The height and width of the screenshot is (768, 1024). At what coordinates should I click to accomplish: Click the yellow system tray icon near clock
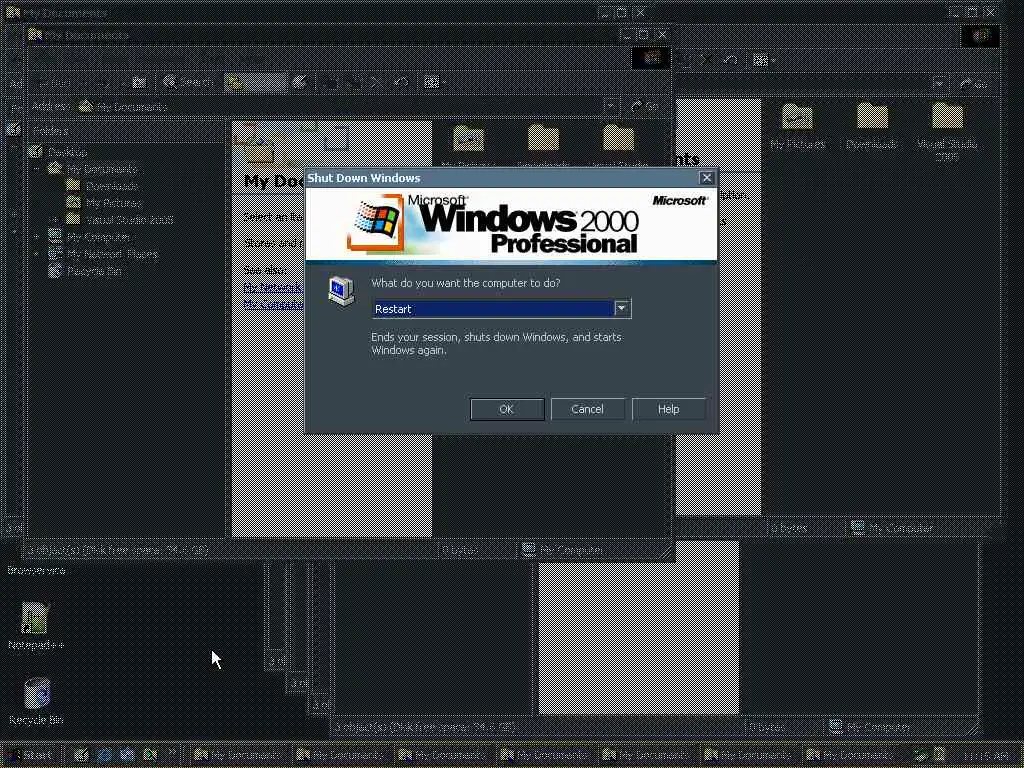[938, 755]
